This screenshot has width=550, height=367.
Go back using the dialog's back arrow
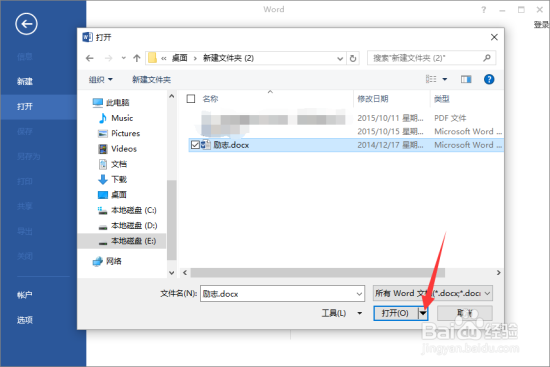pos(90,58)
